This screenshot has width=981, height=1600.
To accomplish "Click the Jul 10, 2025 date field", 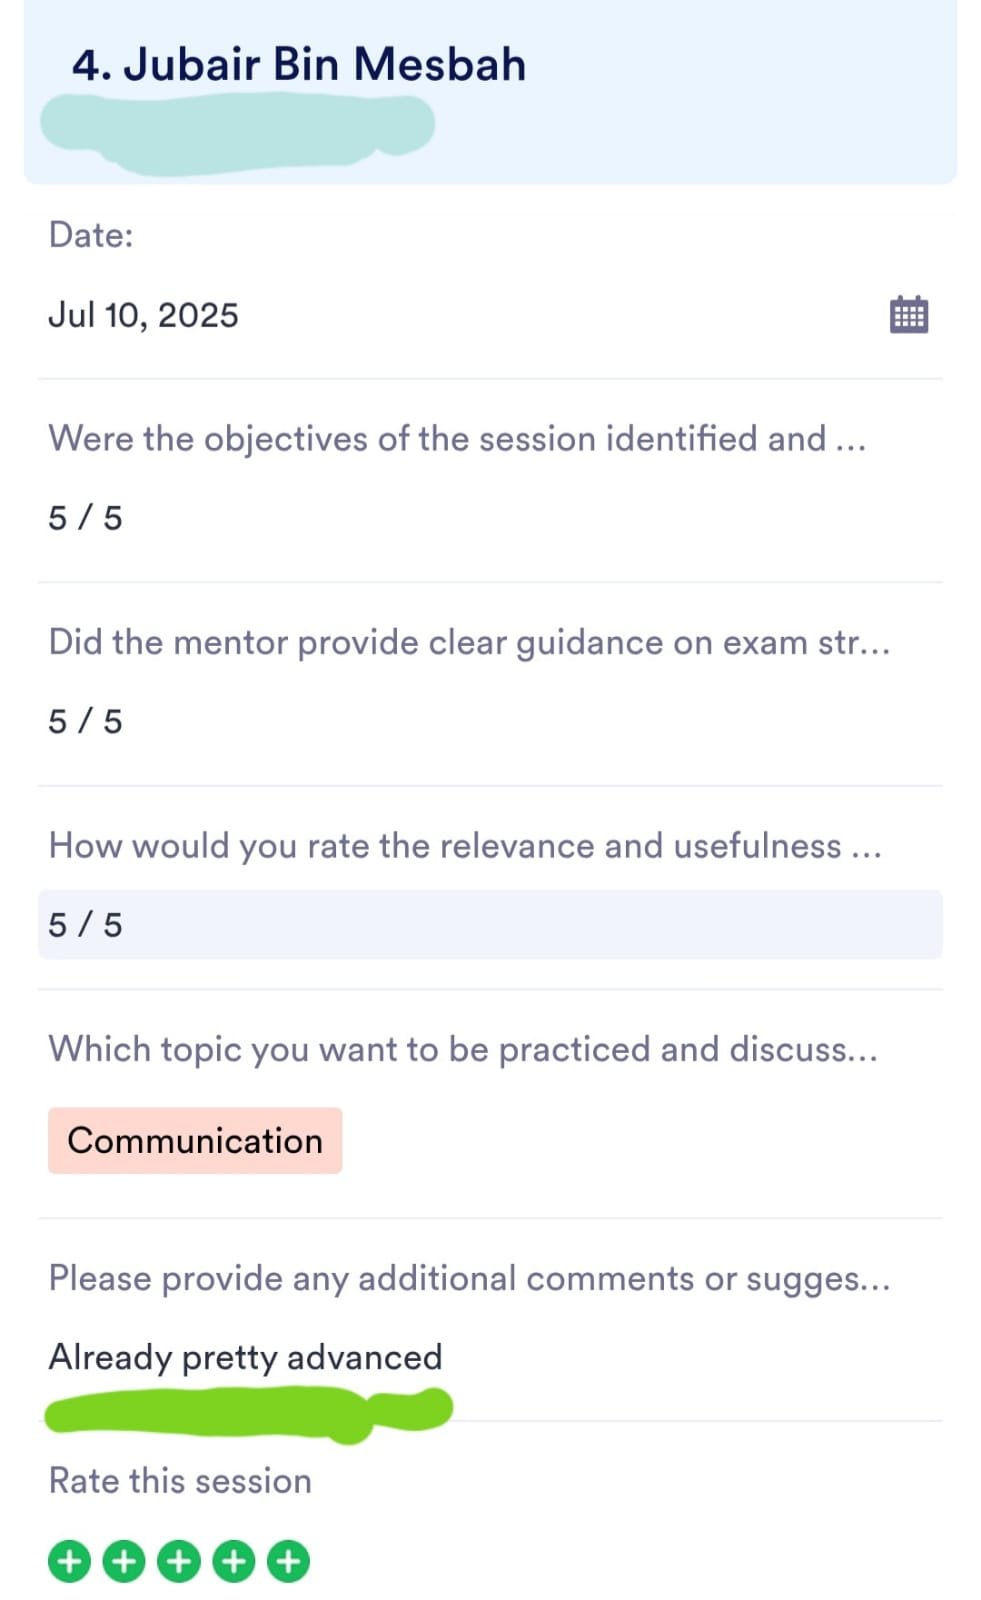I will pos(144,315).
